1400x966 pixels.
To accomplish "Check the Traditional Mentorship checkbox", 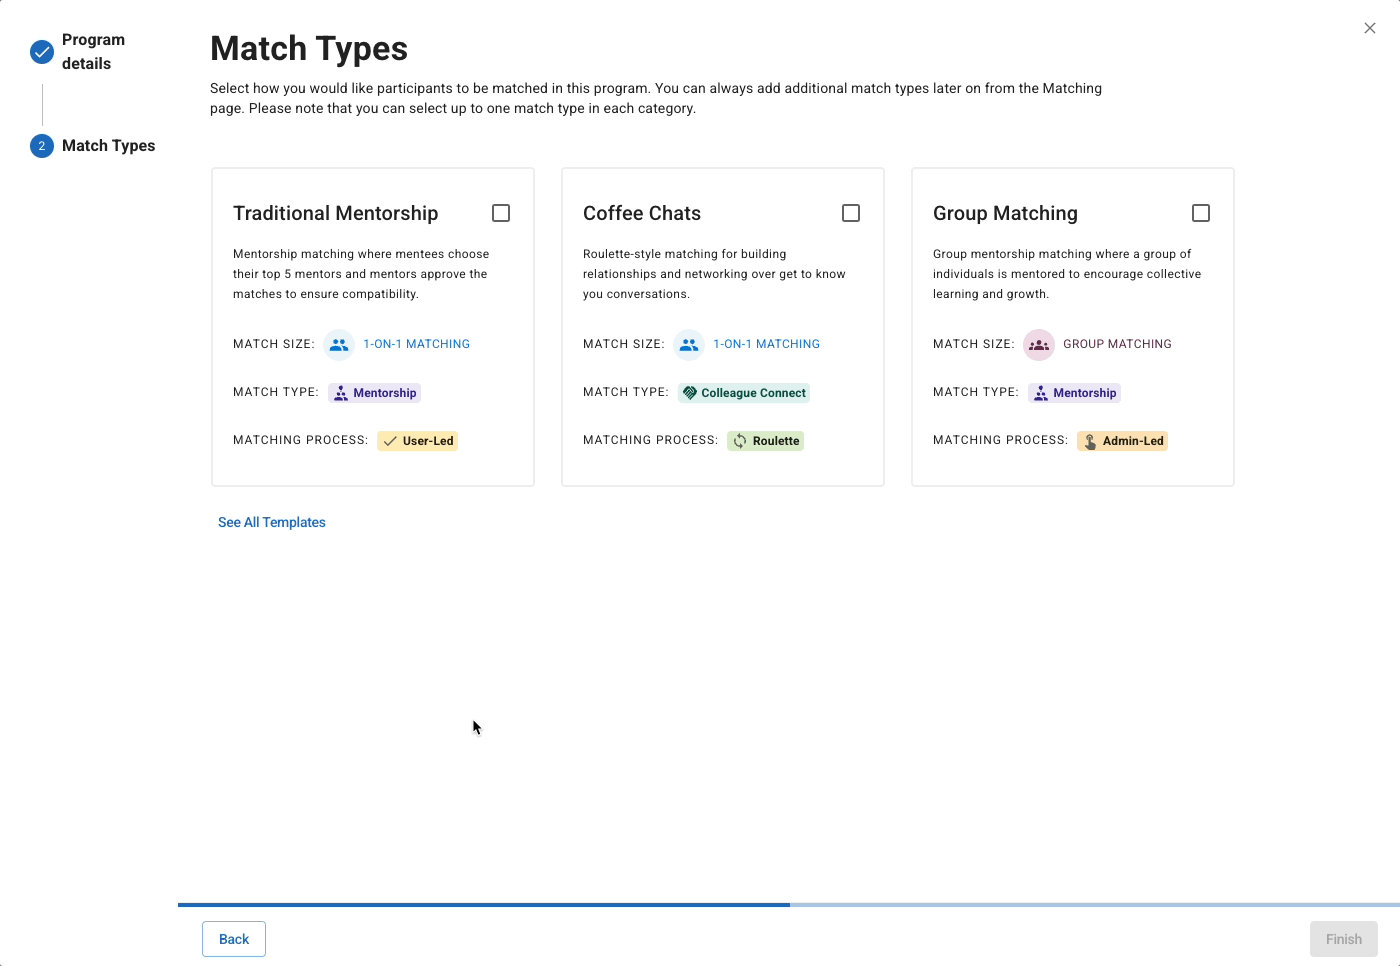I will click(x=501, y=213).
